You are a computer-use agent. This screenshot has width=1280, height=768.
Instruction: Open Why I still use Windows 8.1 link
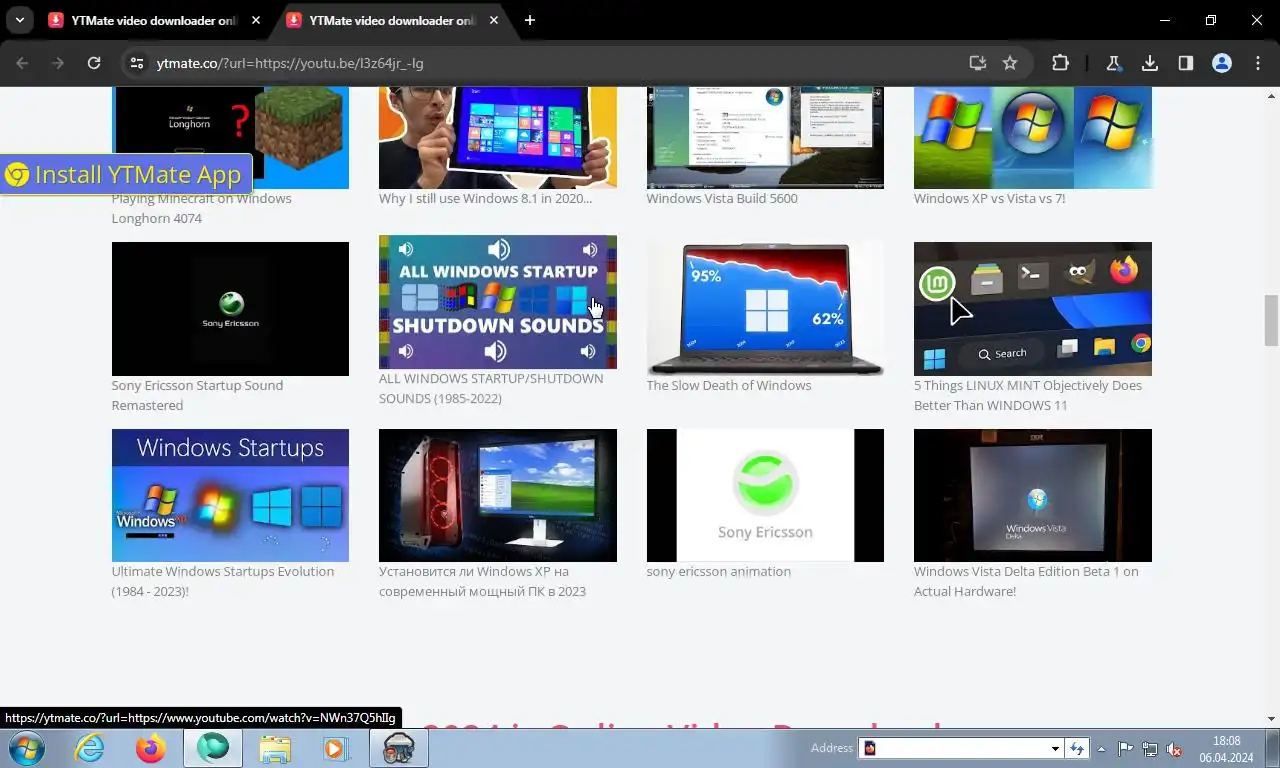(485, 198)
